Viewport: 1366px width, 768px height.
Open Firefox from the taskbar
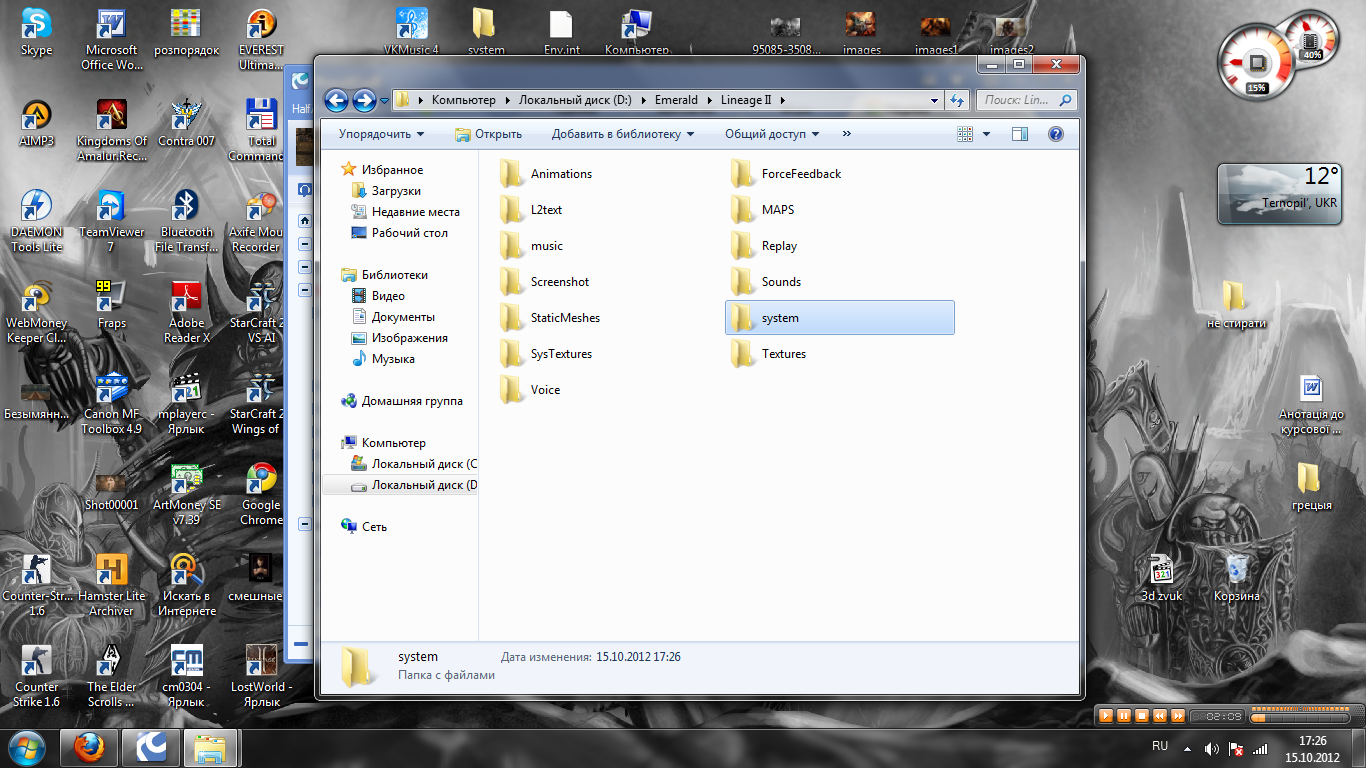89,747
